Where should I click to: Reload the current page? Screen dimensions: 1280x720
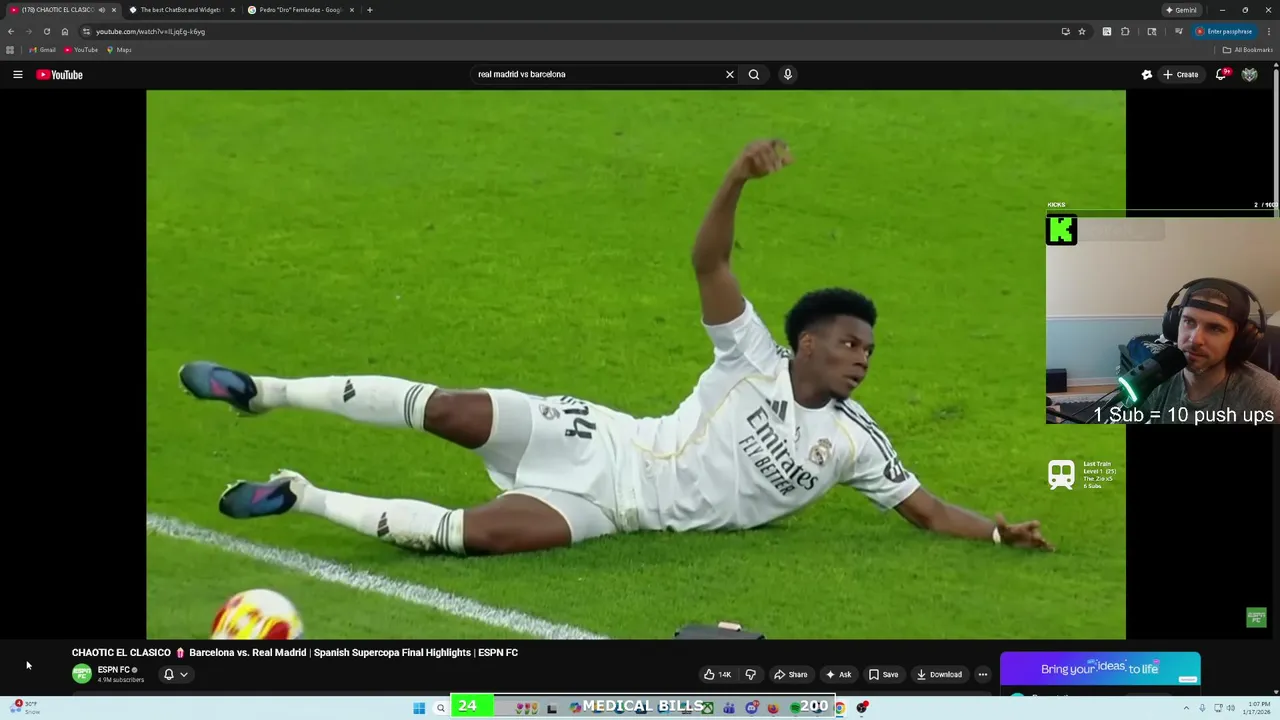tap(46, 31)
